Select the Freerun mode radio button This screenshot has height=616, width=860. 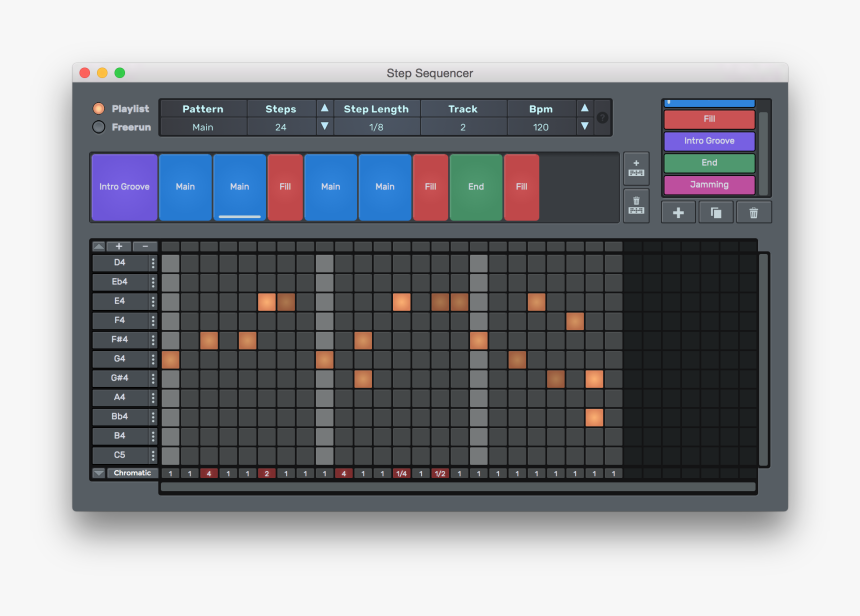(99, 127)
